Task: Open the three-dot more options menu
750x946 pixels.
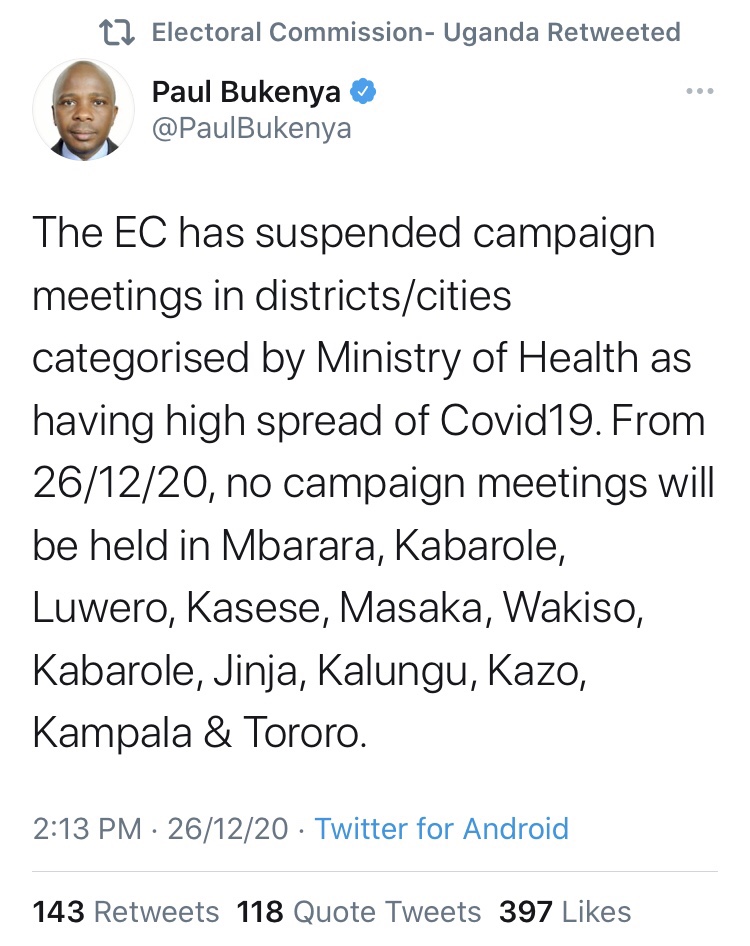Action: click(699, 92)
